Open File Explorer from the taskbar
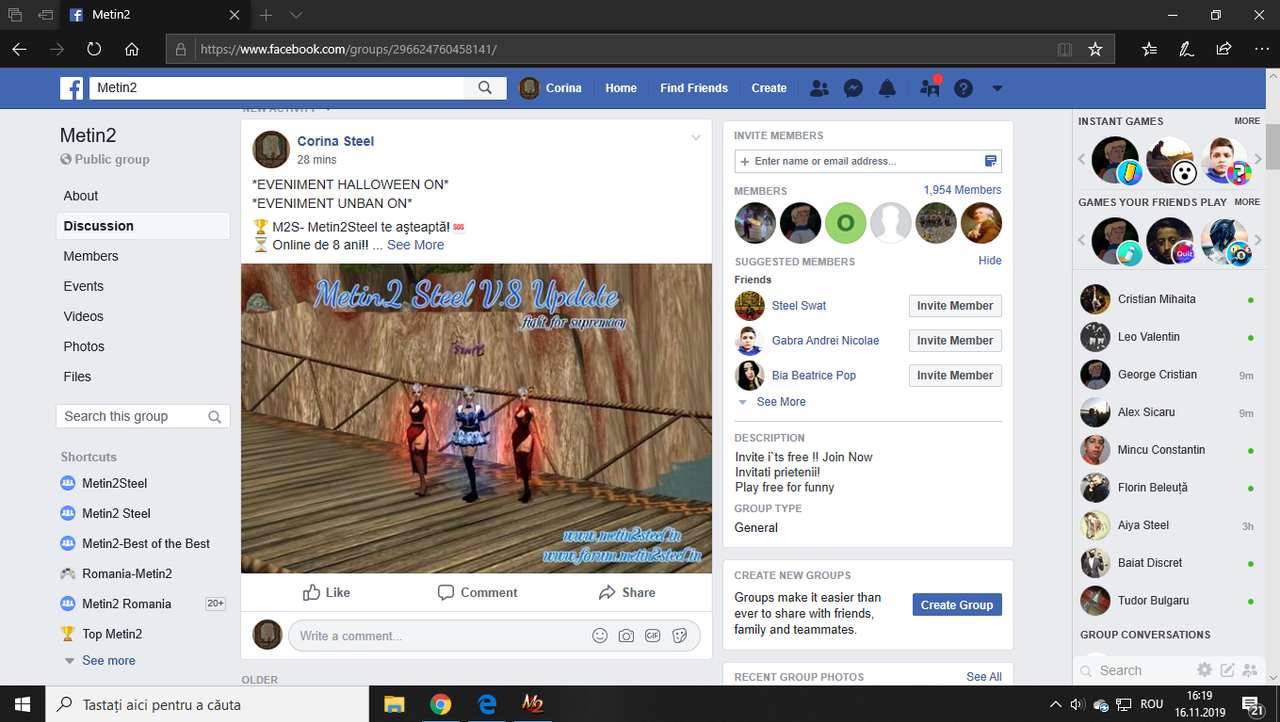This screenshot has height=722, width=1280. [x=394, y=704]
